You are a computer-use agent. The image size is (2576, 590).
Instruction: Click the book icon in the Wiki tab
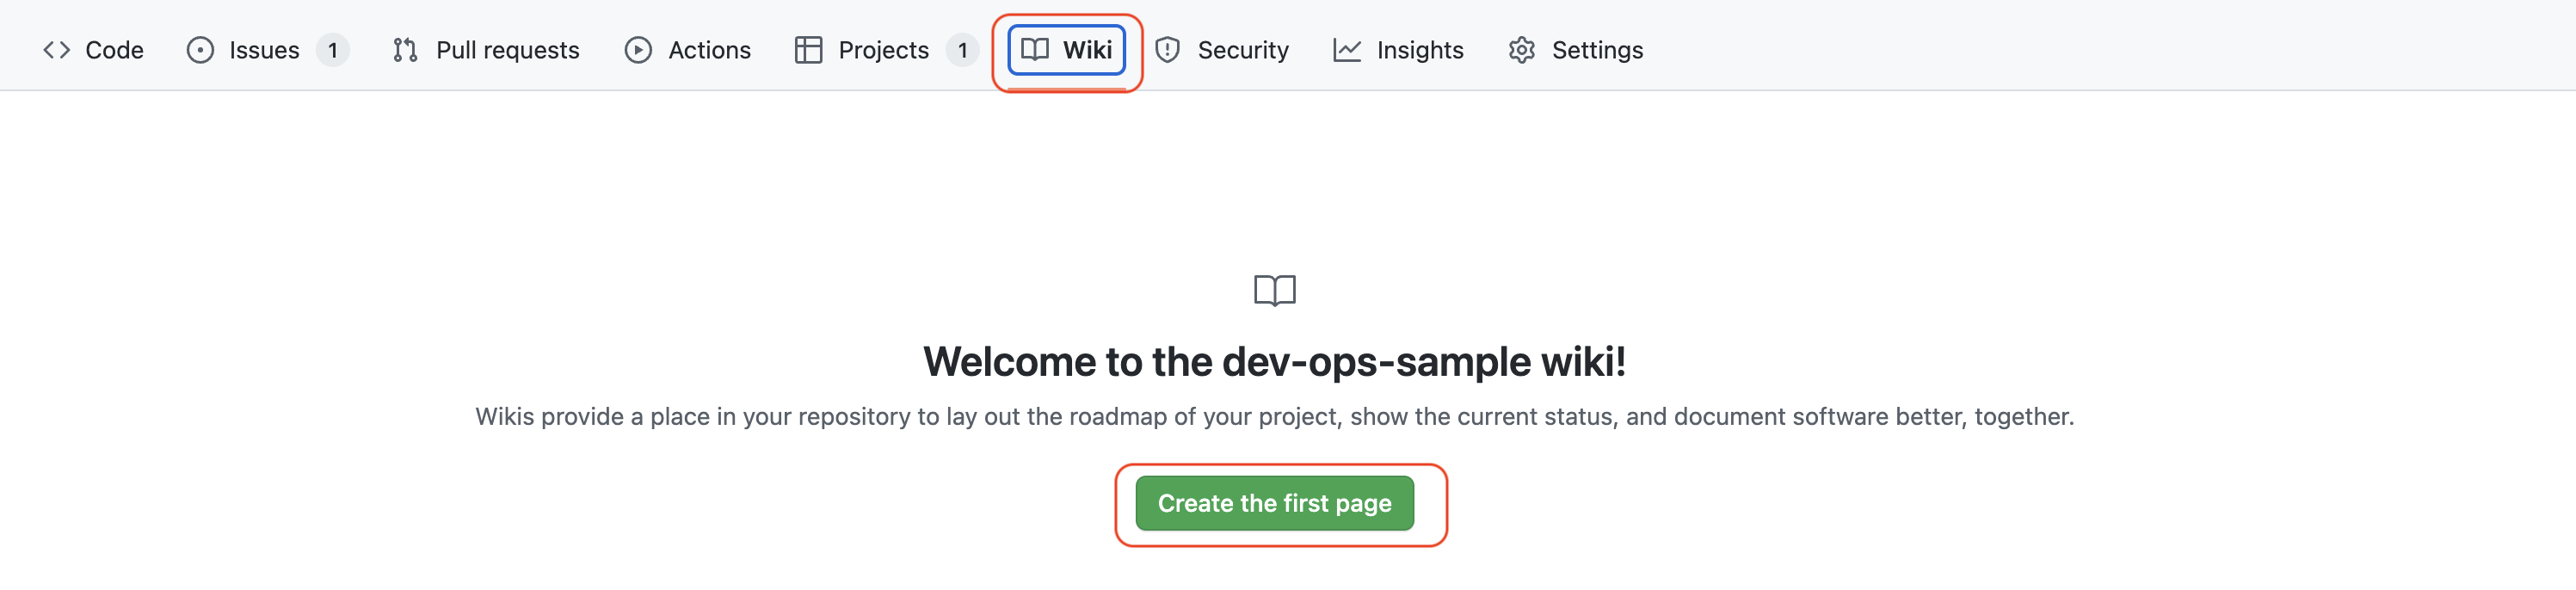click(1035, 50)
